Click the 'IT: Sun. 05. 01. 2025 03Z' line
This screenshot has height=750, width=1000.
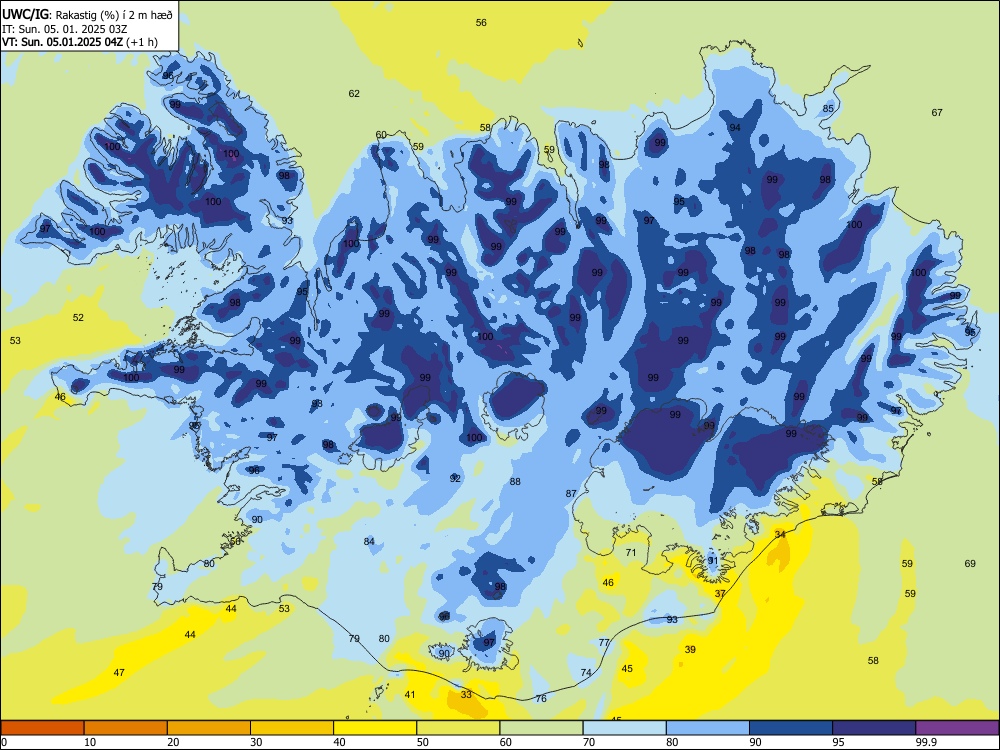tap(65, 29)
